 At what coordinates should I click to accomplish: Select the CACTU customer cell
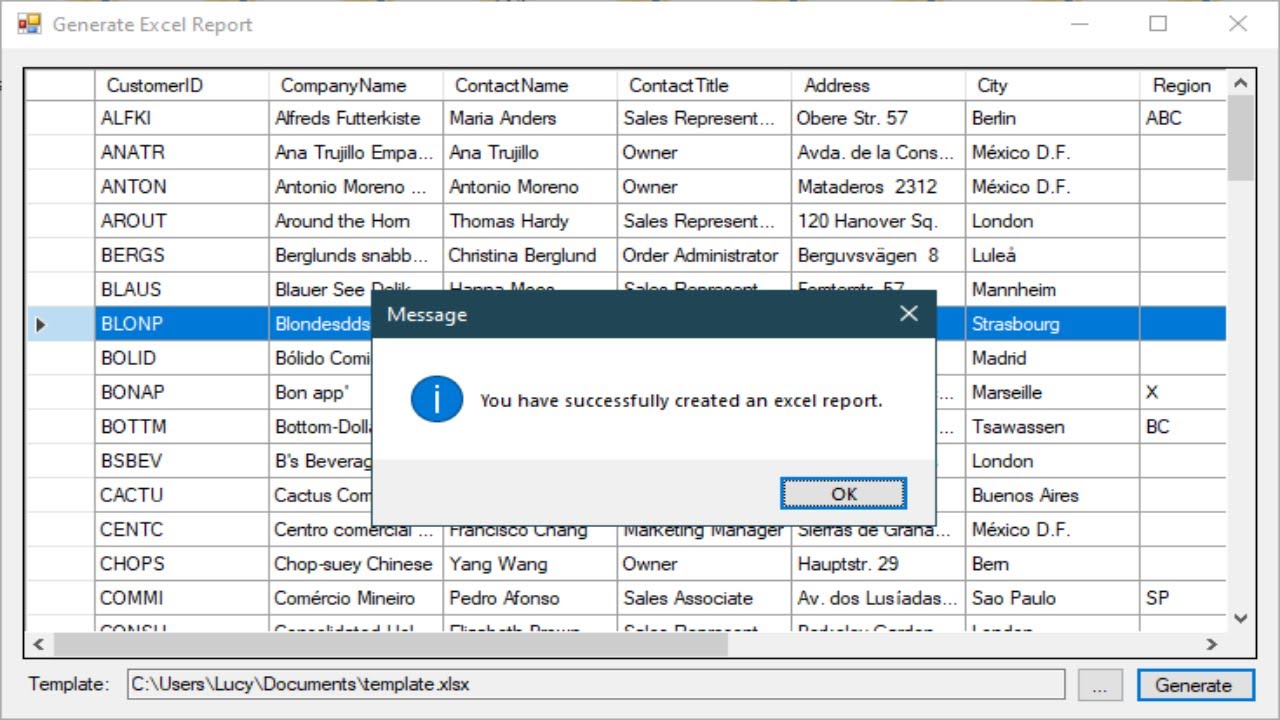click(181, 494)
